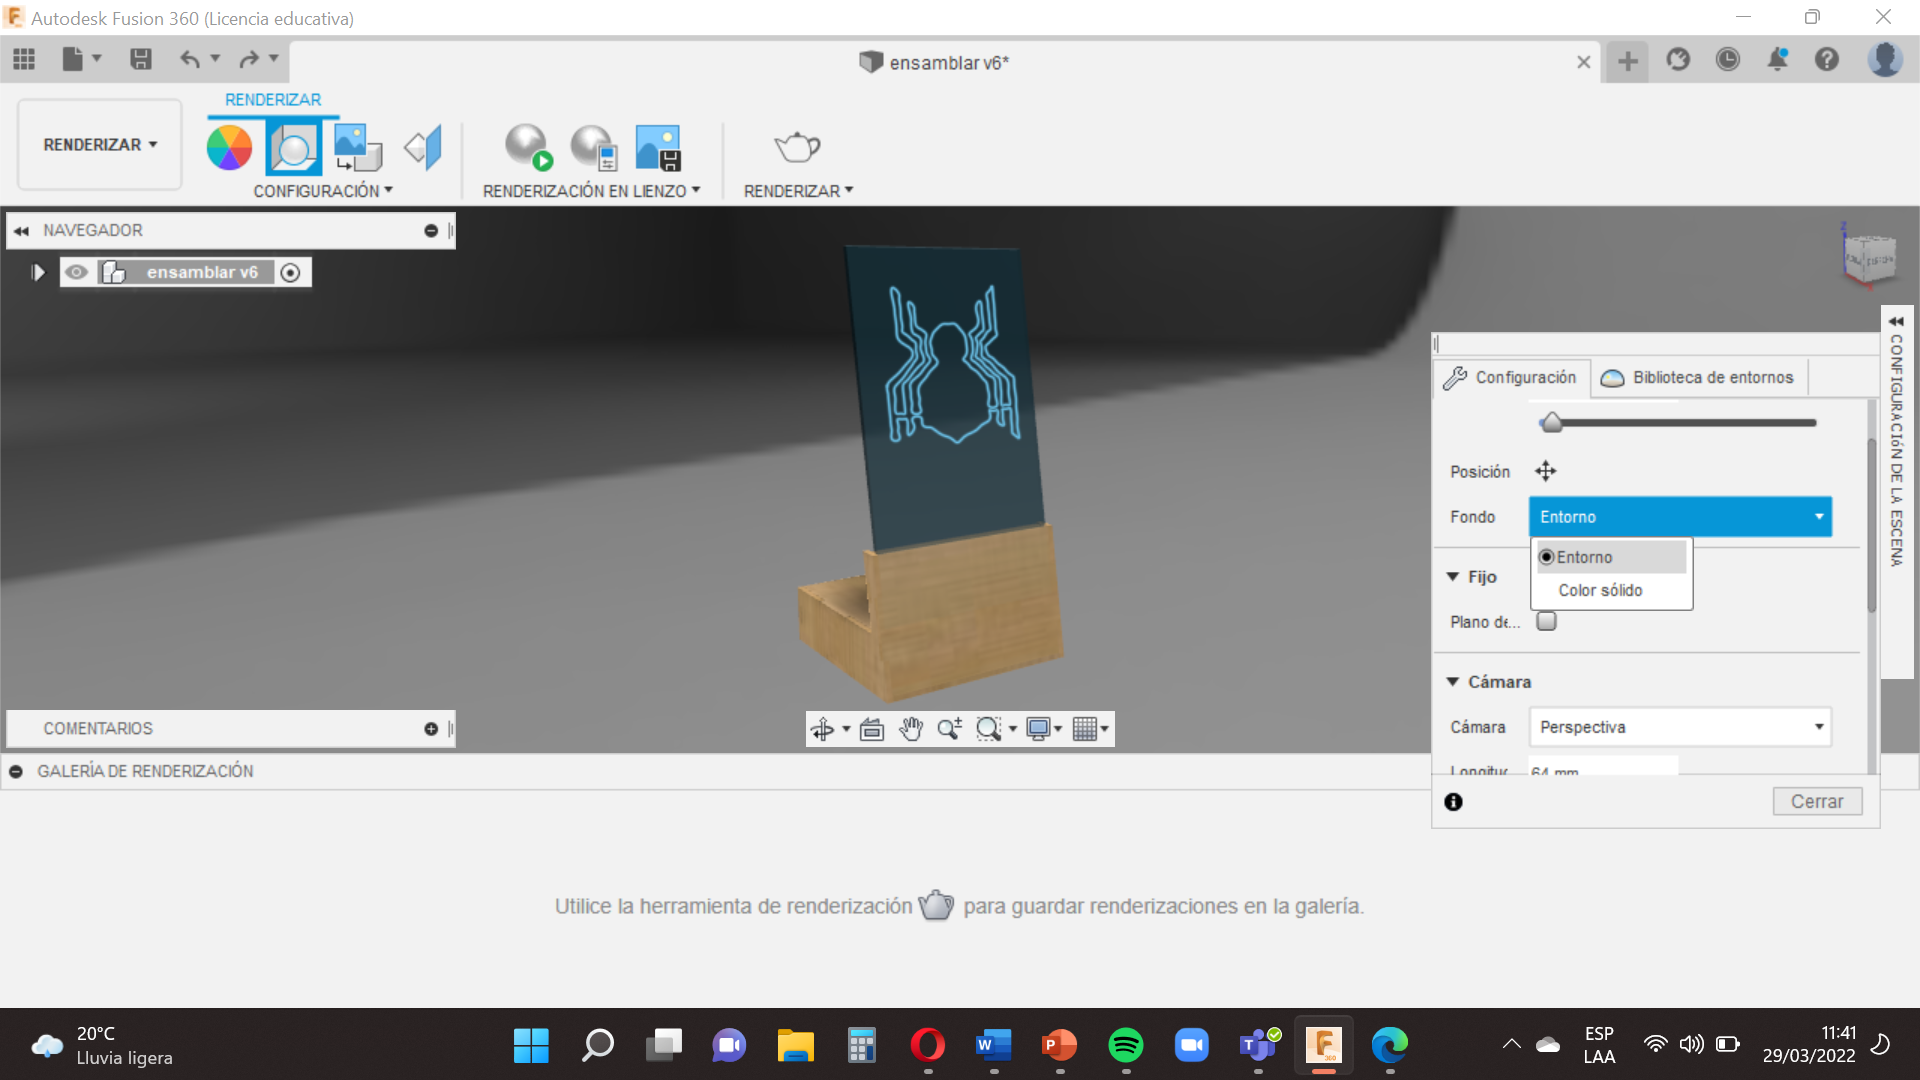The width and height of the screenshot is (1920, 1080).
Task: Start in-canvas rendering
Action: (528, 147)
